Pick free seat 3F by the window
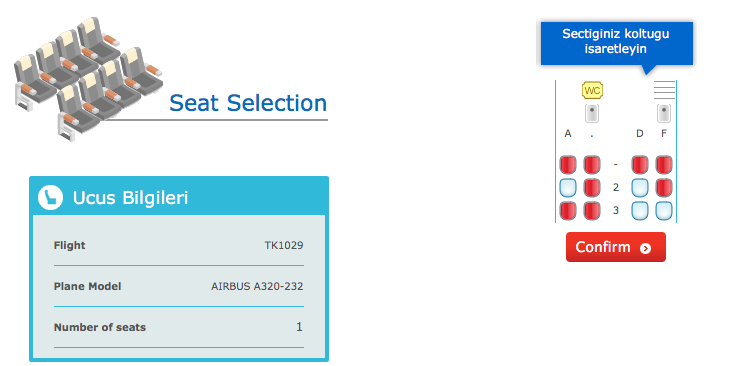The height and width of the screenshot is (366, 747). tap(664, 211)
